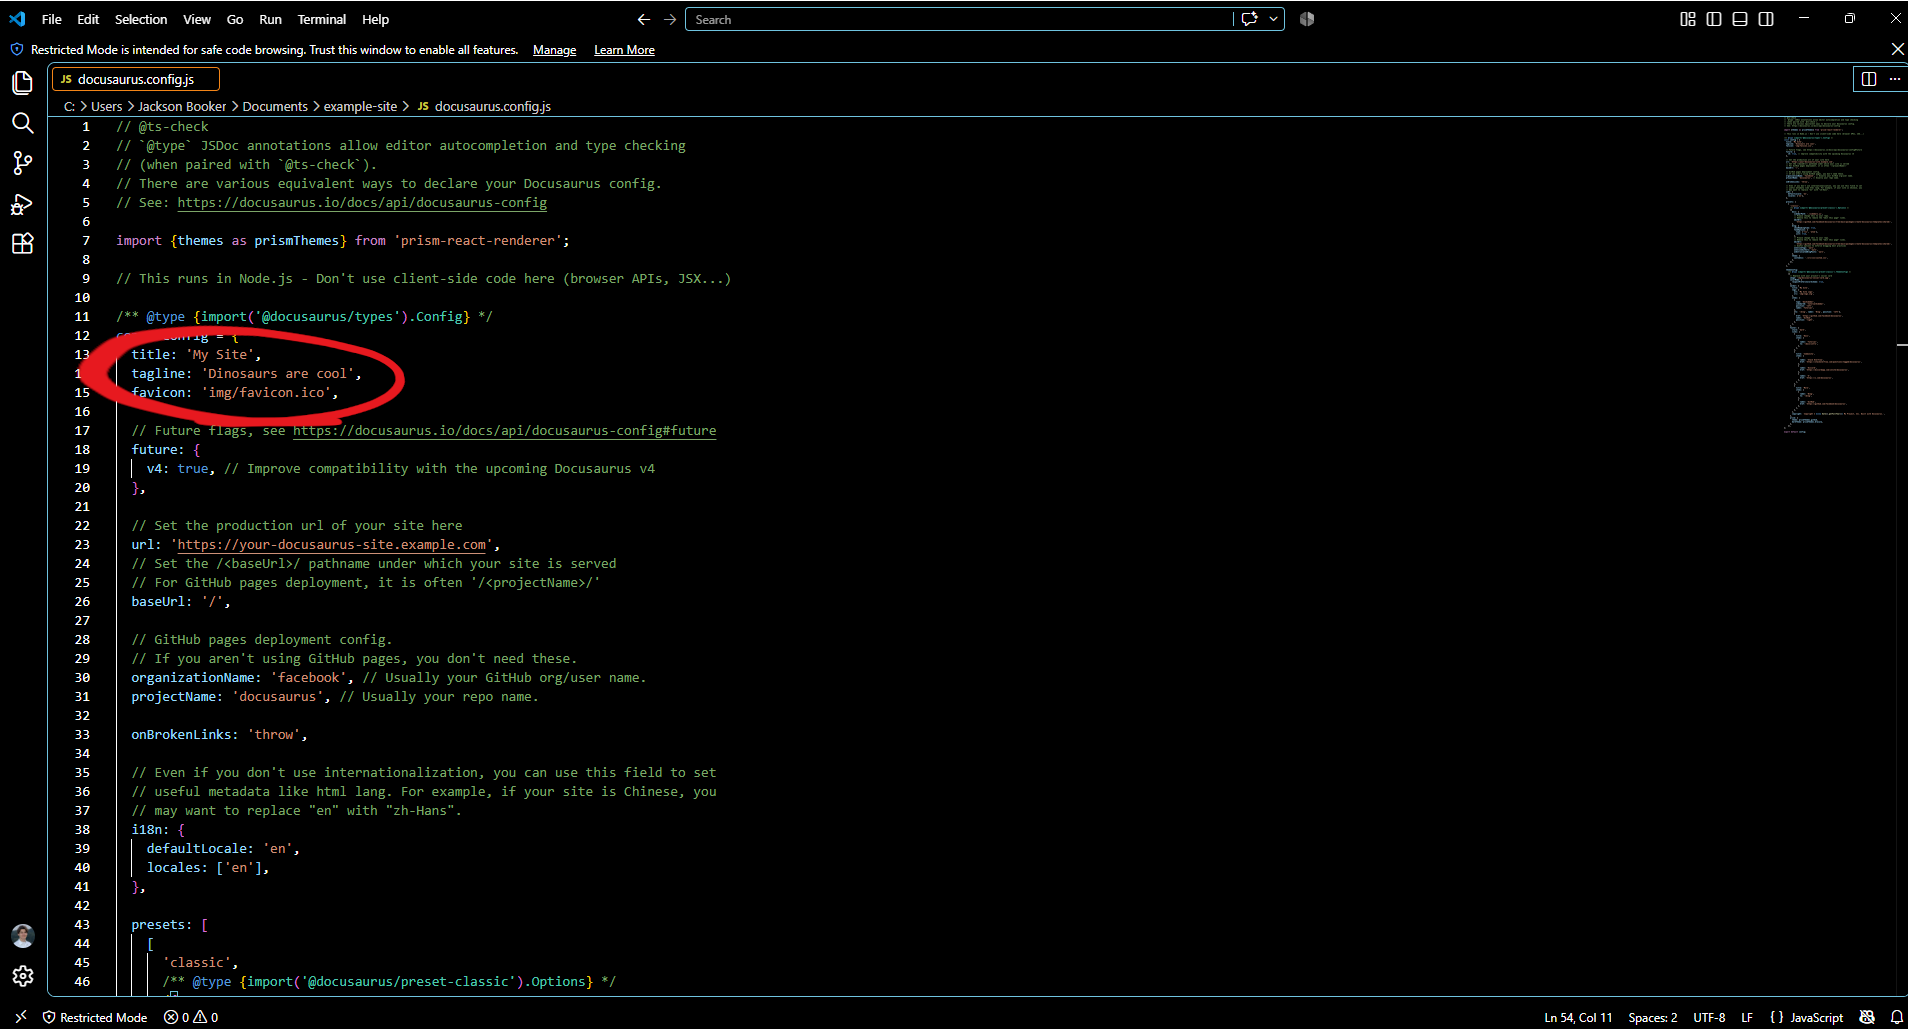Screen dimensions: 1909x1029
Task: Toggle the bottom Panel visibility
Action: coord(1740,19)
